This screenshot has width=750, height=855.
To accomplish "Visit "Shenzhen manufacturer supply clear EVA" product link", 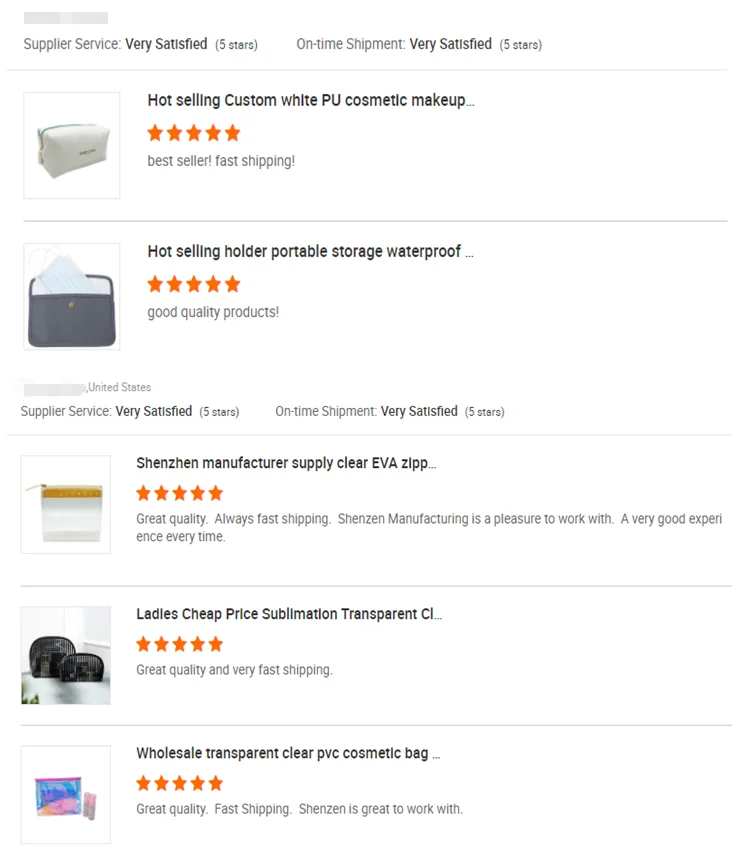I will click(286, 463).
